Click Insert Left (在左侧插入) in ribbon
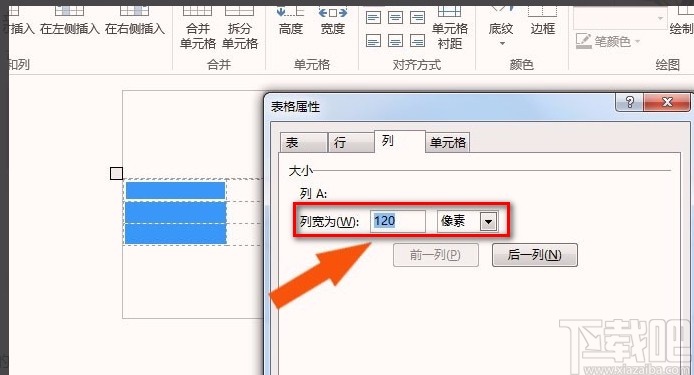The image size is (694, 375). point(69,21)
